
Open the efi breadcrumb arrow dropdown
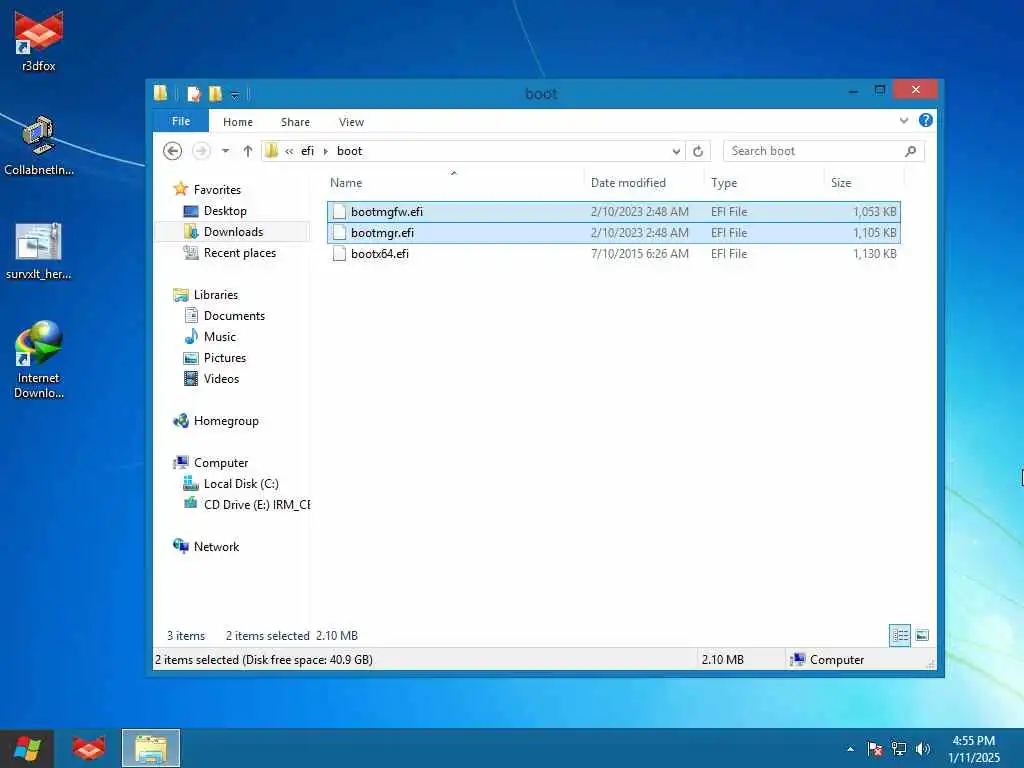point(325,151)
